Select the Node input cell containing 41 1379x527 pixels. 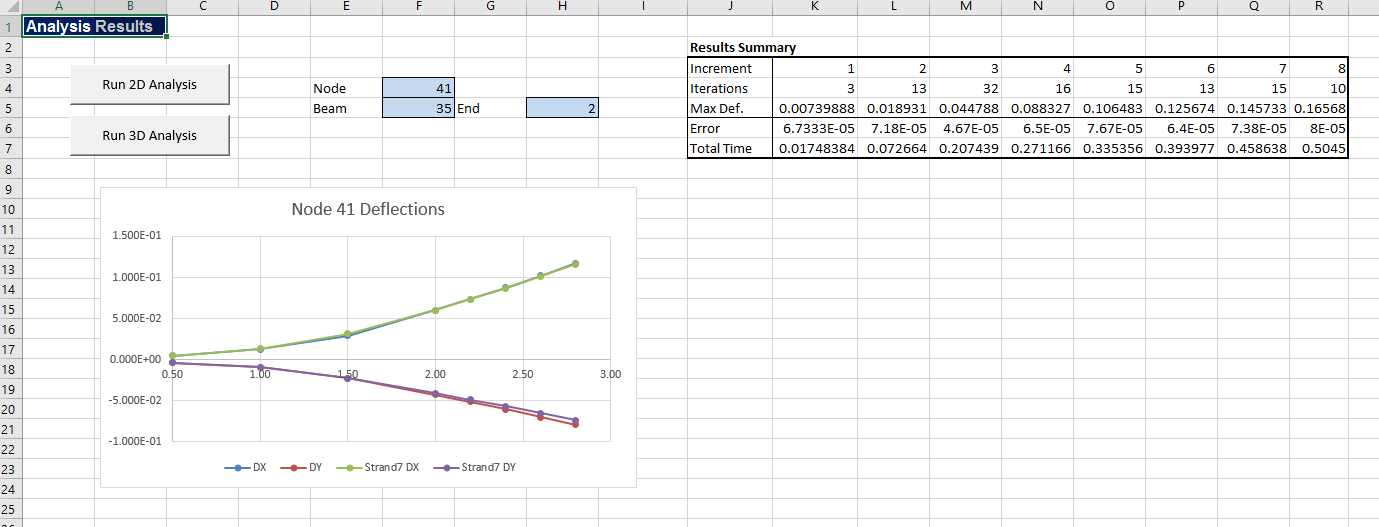tap(418, 88)
